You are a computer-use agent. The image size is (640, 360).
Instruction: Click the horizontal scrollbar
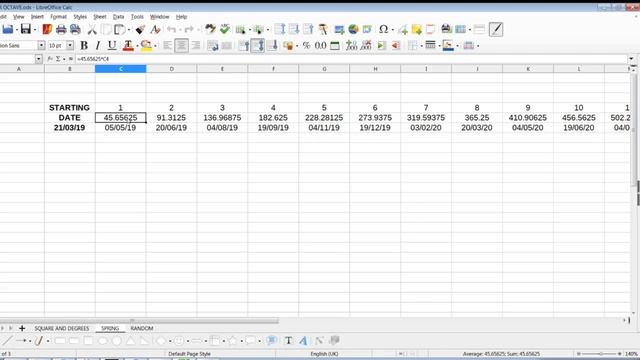point(139,321)
